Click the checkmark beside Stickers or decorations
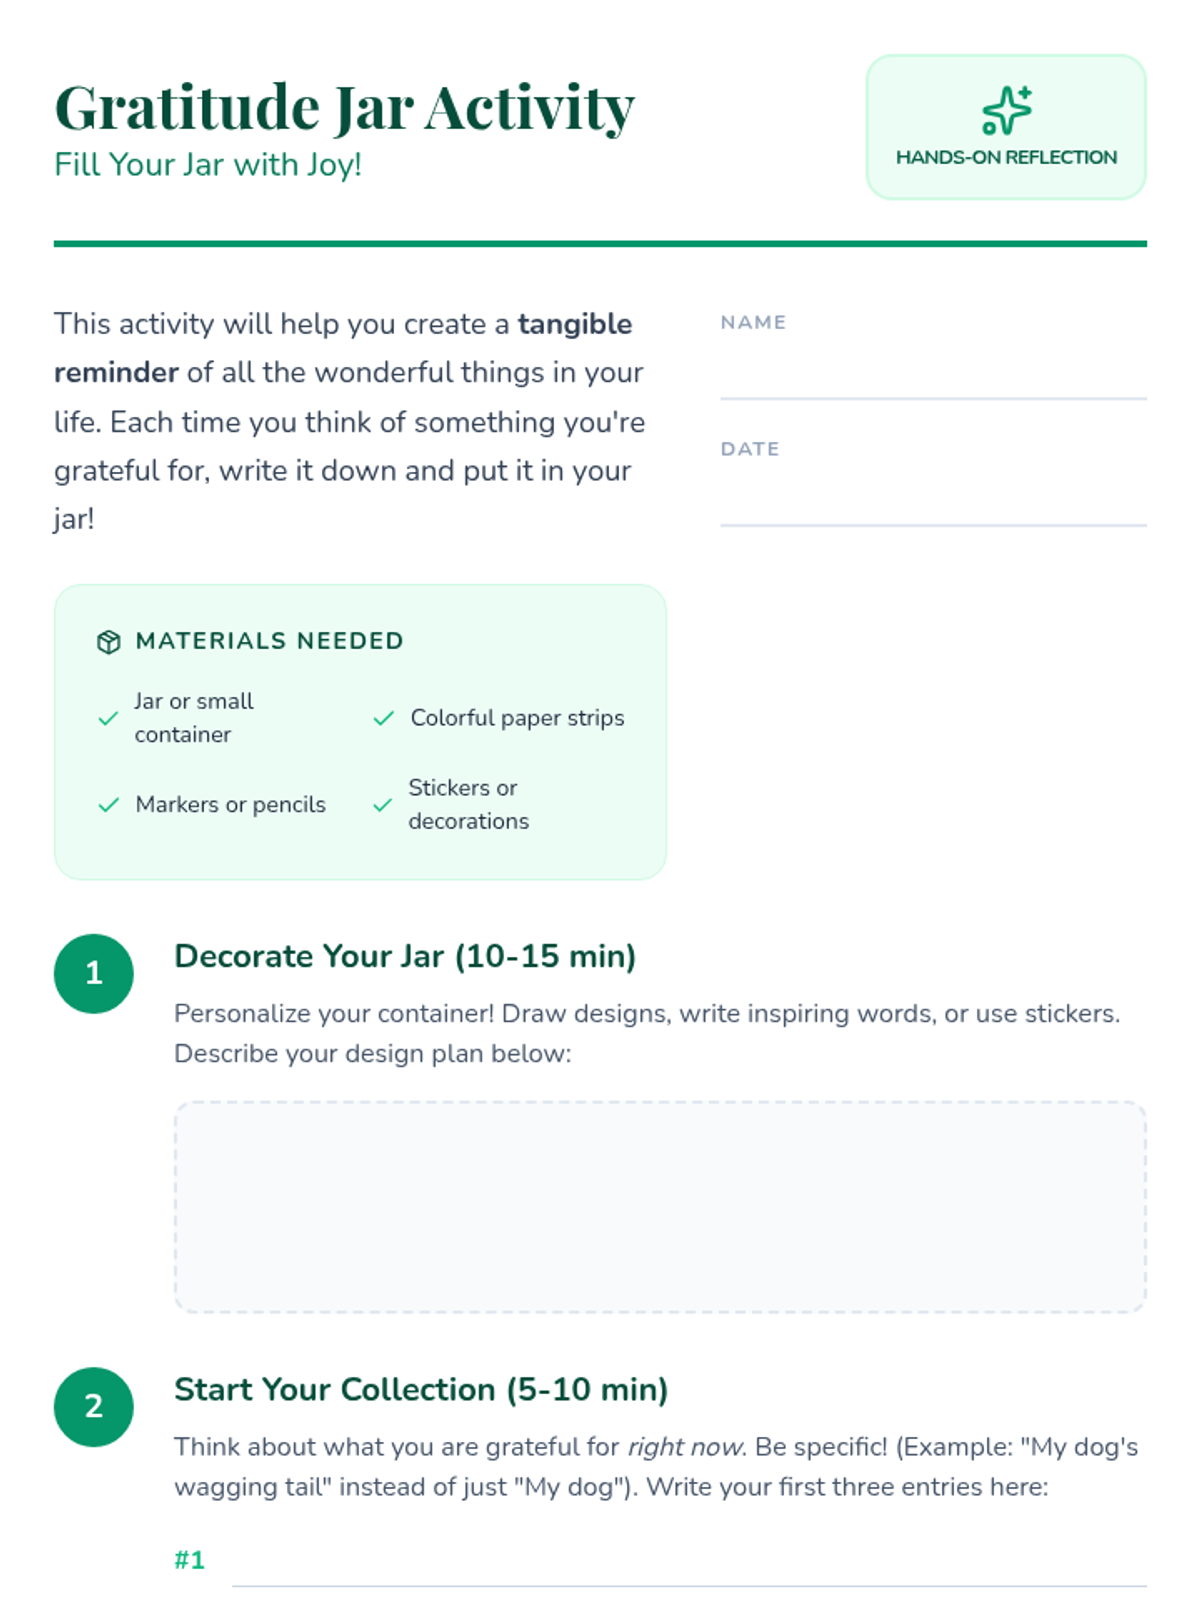This screenshot has height=1600, width=1200. pos(382,805)
